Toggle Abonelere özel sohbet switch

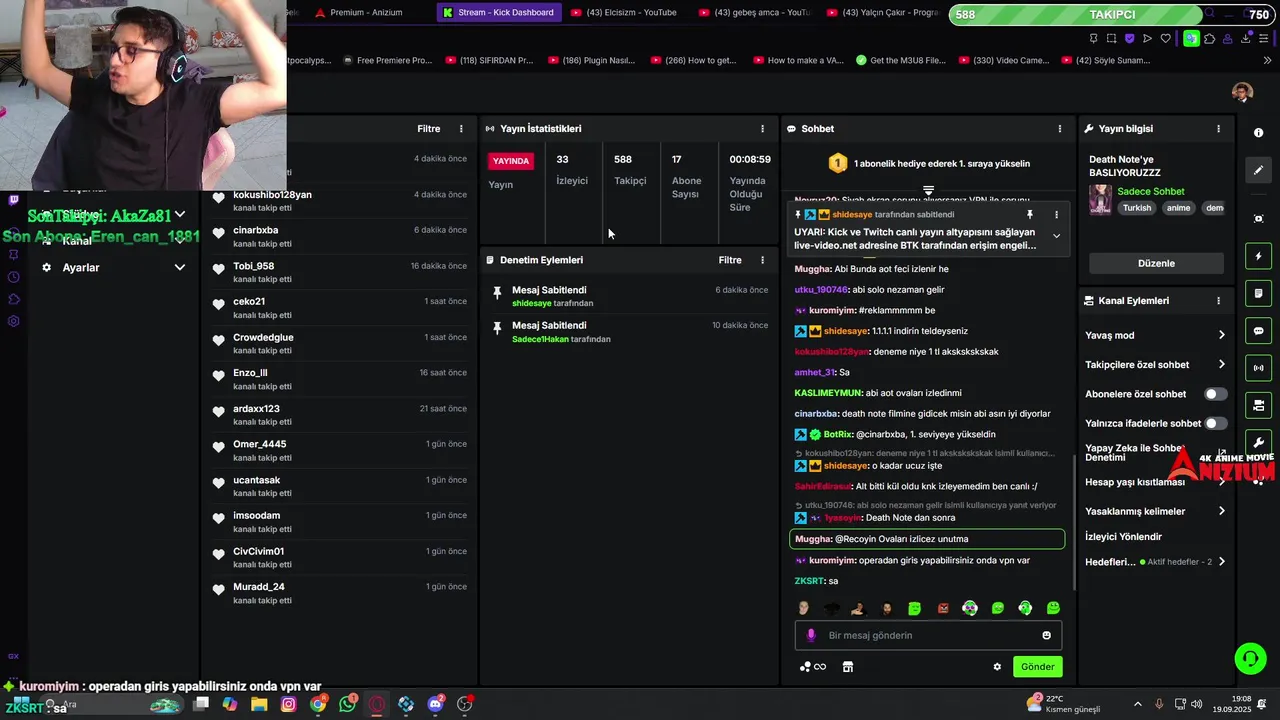(x=1215, y=394)
